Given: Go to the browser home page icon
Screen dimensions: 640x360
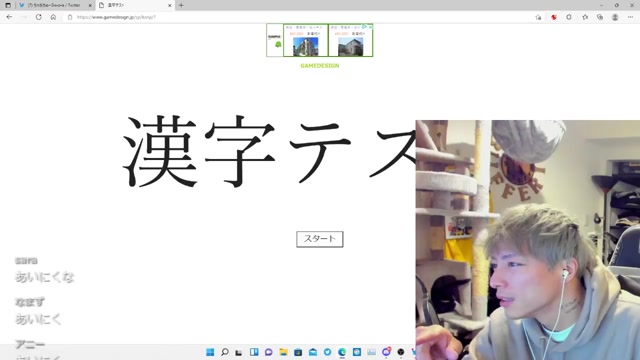Looking at the screenshot, I should click(x=53, y=17).
